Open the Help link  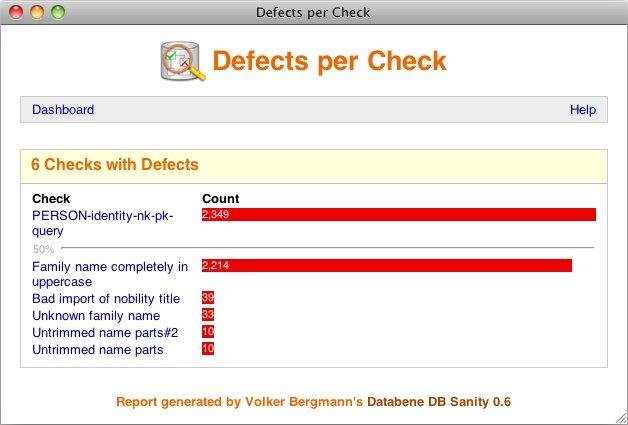point(582,110)
